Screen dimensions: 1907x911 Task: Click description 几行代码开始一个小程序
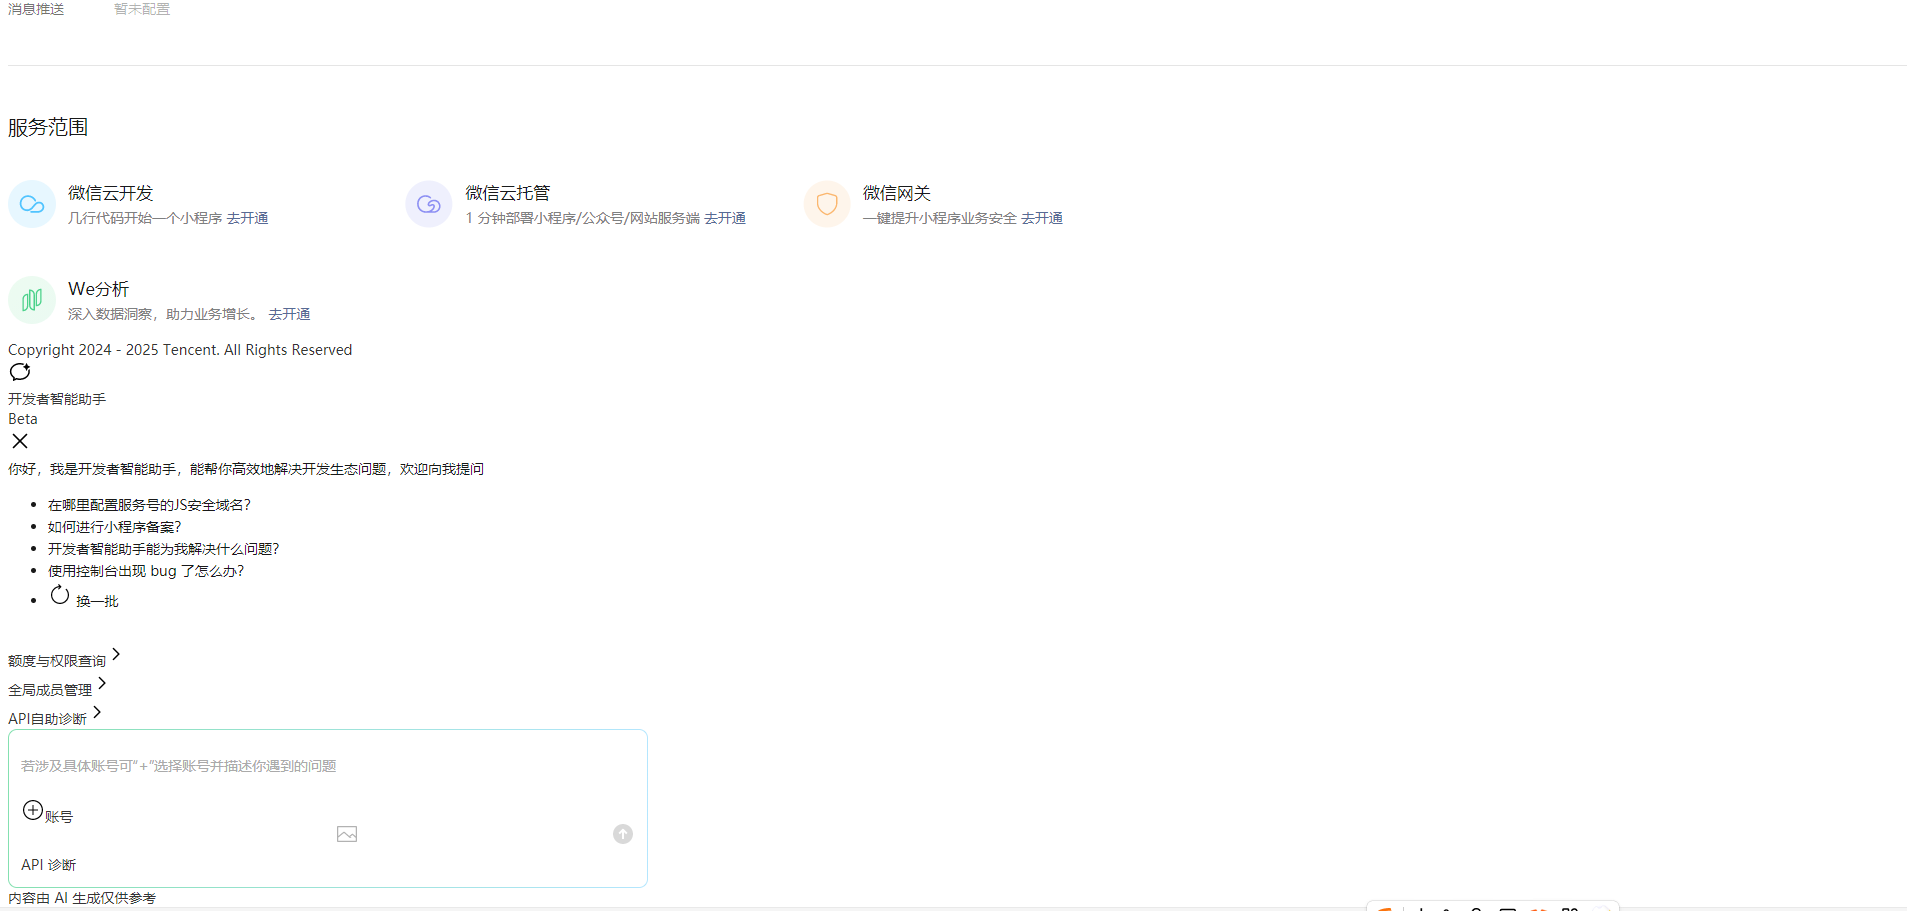tap(145, 218)
